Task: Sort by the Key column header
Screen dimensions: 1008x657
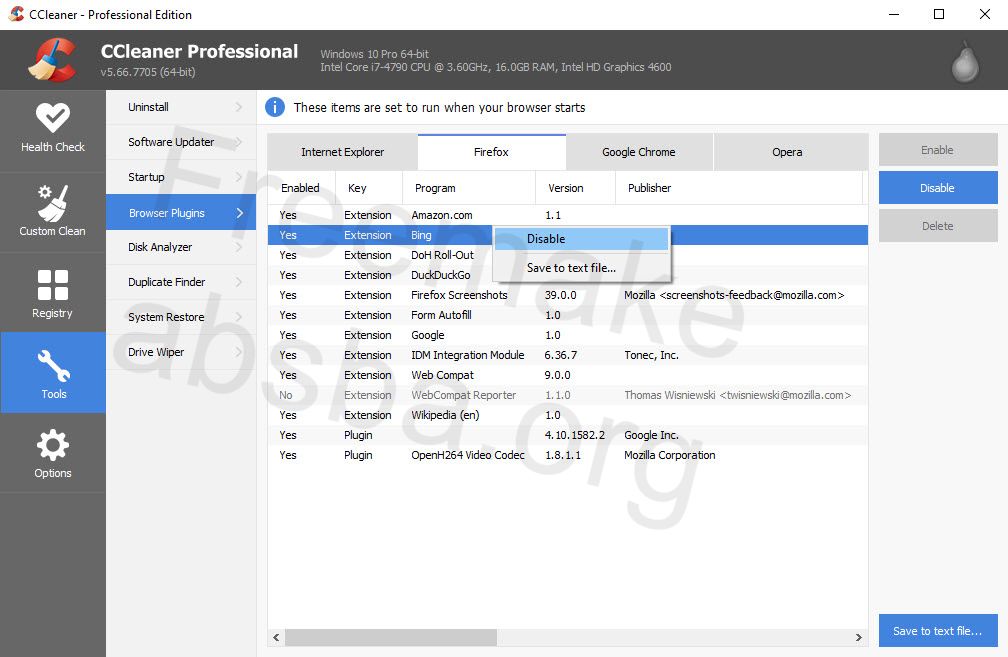Action: (369, 188)
